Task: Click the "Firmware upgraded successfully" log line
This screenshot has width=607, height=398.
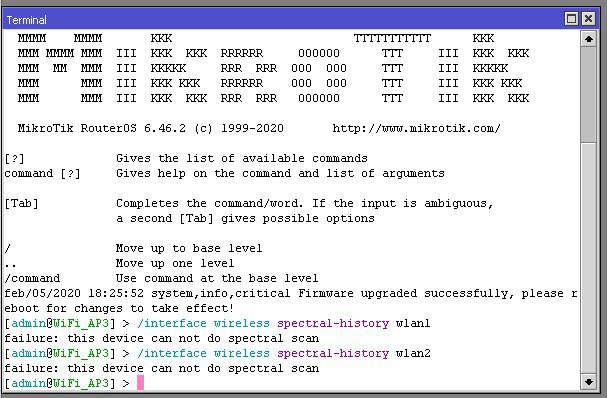Action: click(291, 293)
